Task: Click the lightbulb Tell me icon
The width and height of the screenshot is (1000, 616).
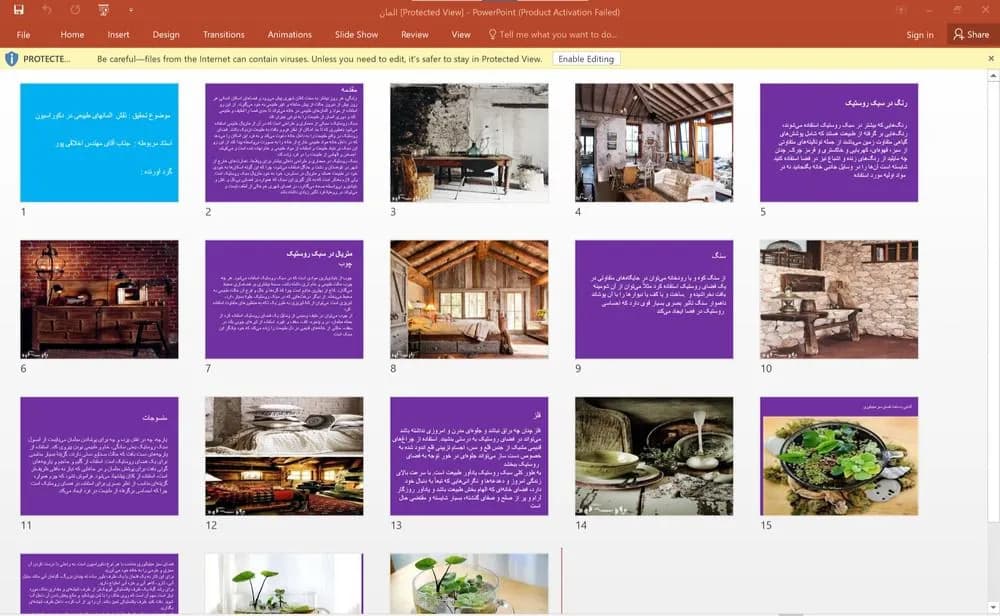Action: tap(492, 34)
